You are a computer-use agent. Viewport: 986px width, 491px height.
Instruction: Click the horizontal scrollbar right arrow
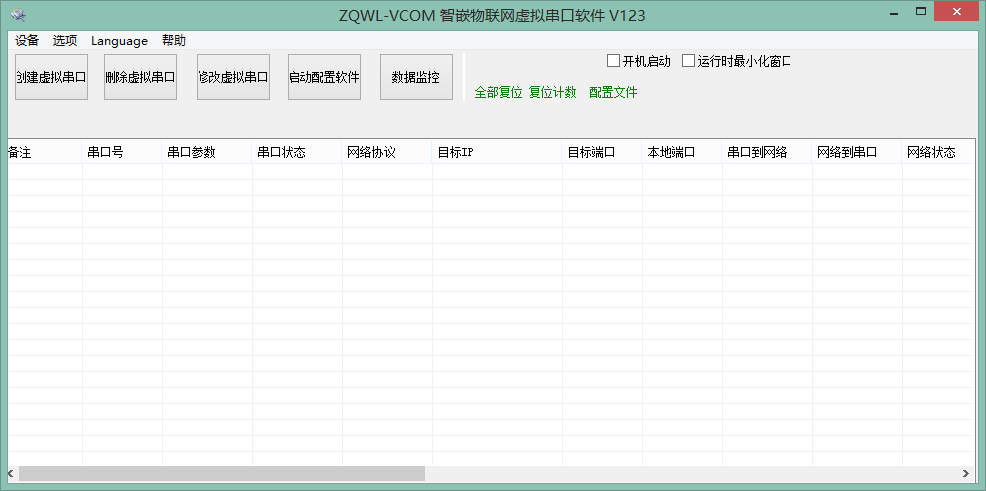965,473
